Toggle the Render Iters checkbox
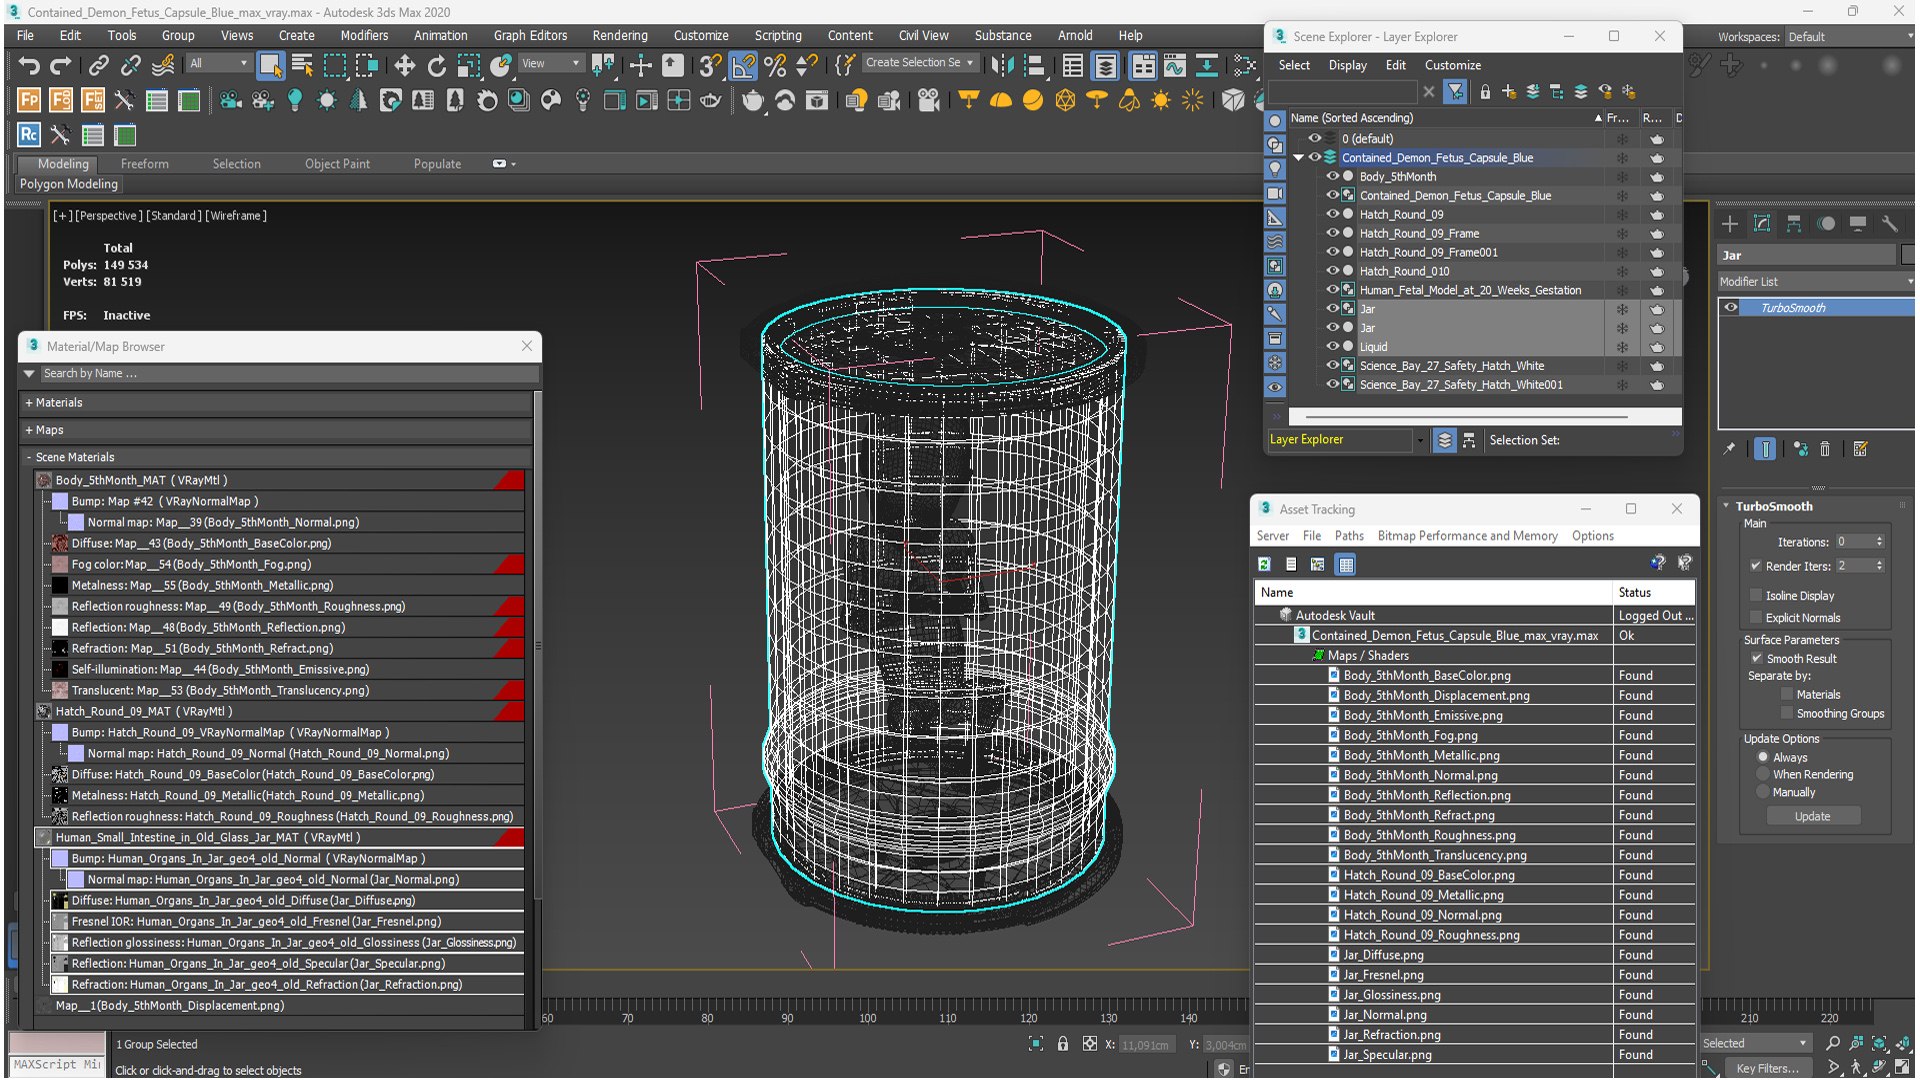Screen dimensions: 1920x1080 [x=1755, y=566]
